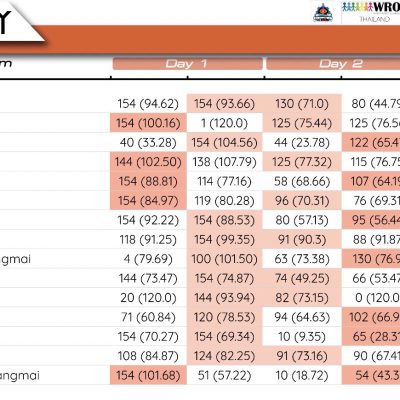Click cell showing 51 (57.22)
400x400 pixels.
[225, 375]
